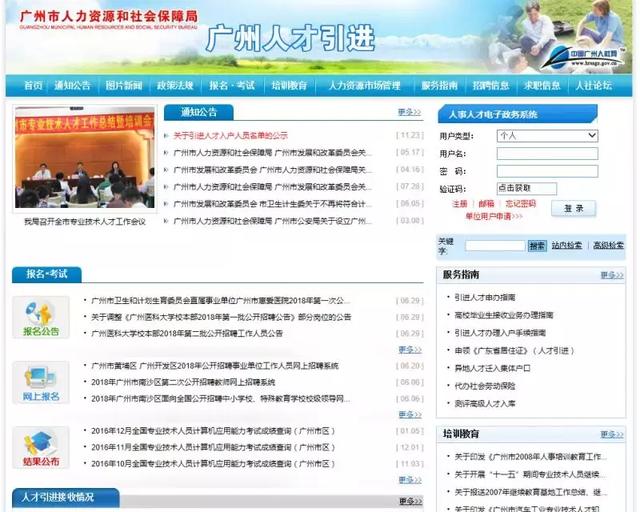Click the 结果公布 icon
Image resolution: width=640 pixels, height=512 pixels.
41,448
